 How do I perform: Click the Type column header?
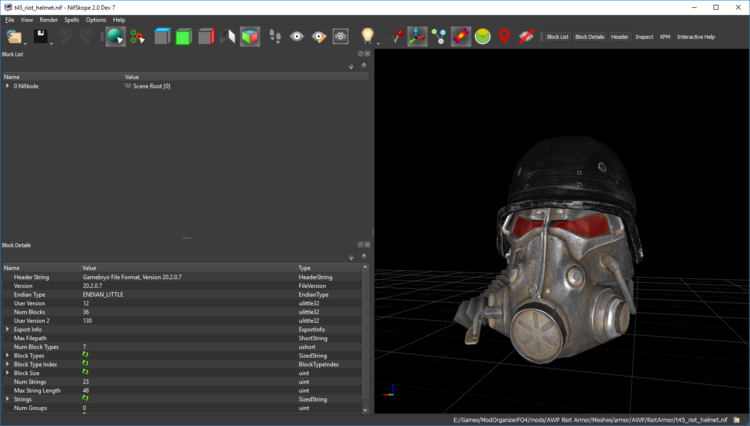coord(329,268)
